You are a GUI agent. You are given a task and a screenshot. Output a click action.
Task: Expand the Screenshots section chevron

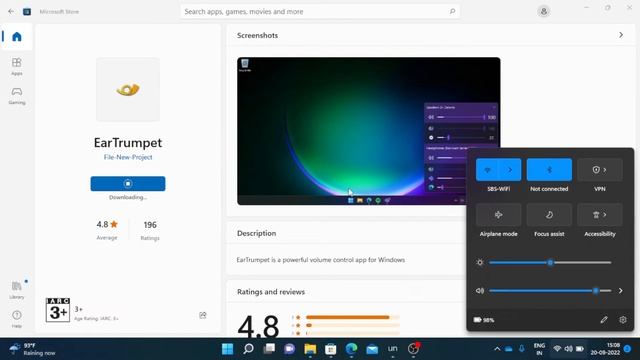click(621, 35)
